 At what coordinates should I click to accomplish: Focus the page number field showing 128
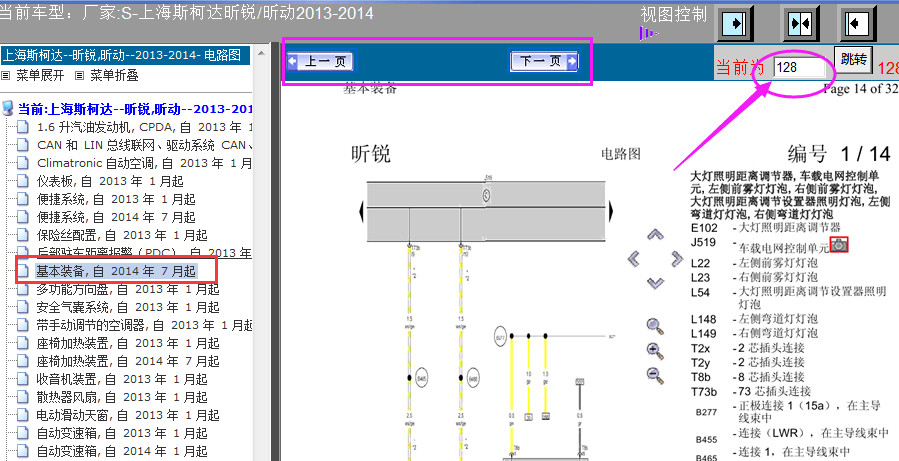[799, 68]
